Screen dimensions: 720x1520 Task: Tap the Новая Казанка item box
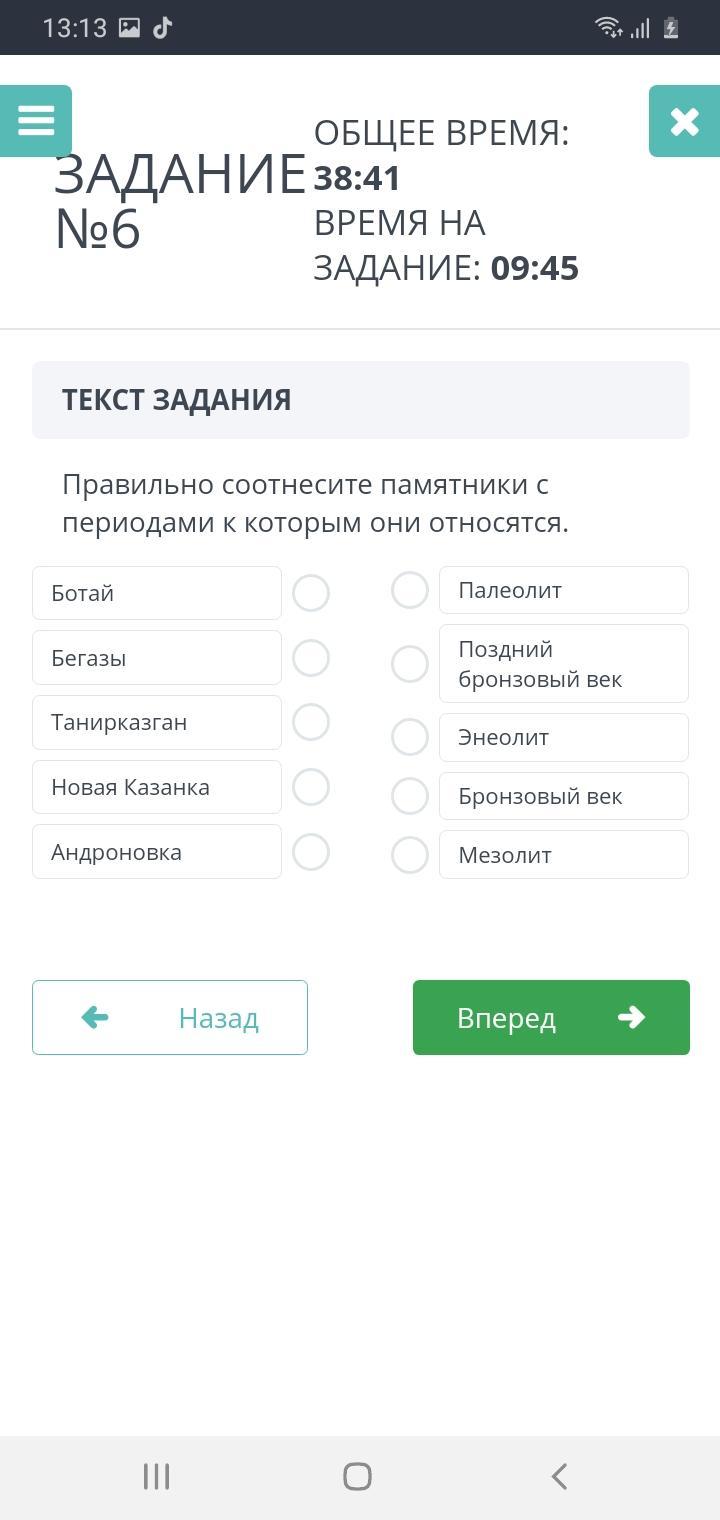pos(157,787)
